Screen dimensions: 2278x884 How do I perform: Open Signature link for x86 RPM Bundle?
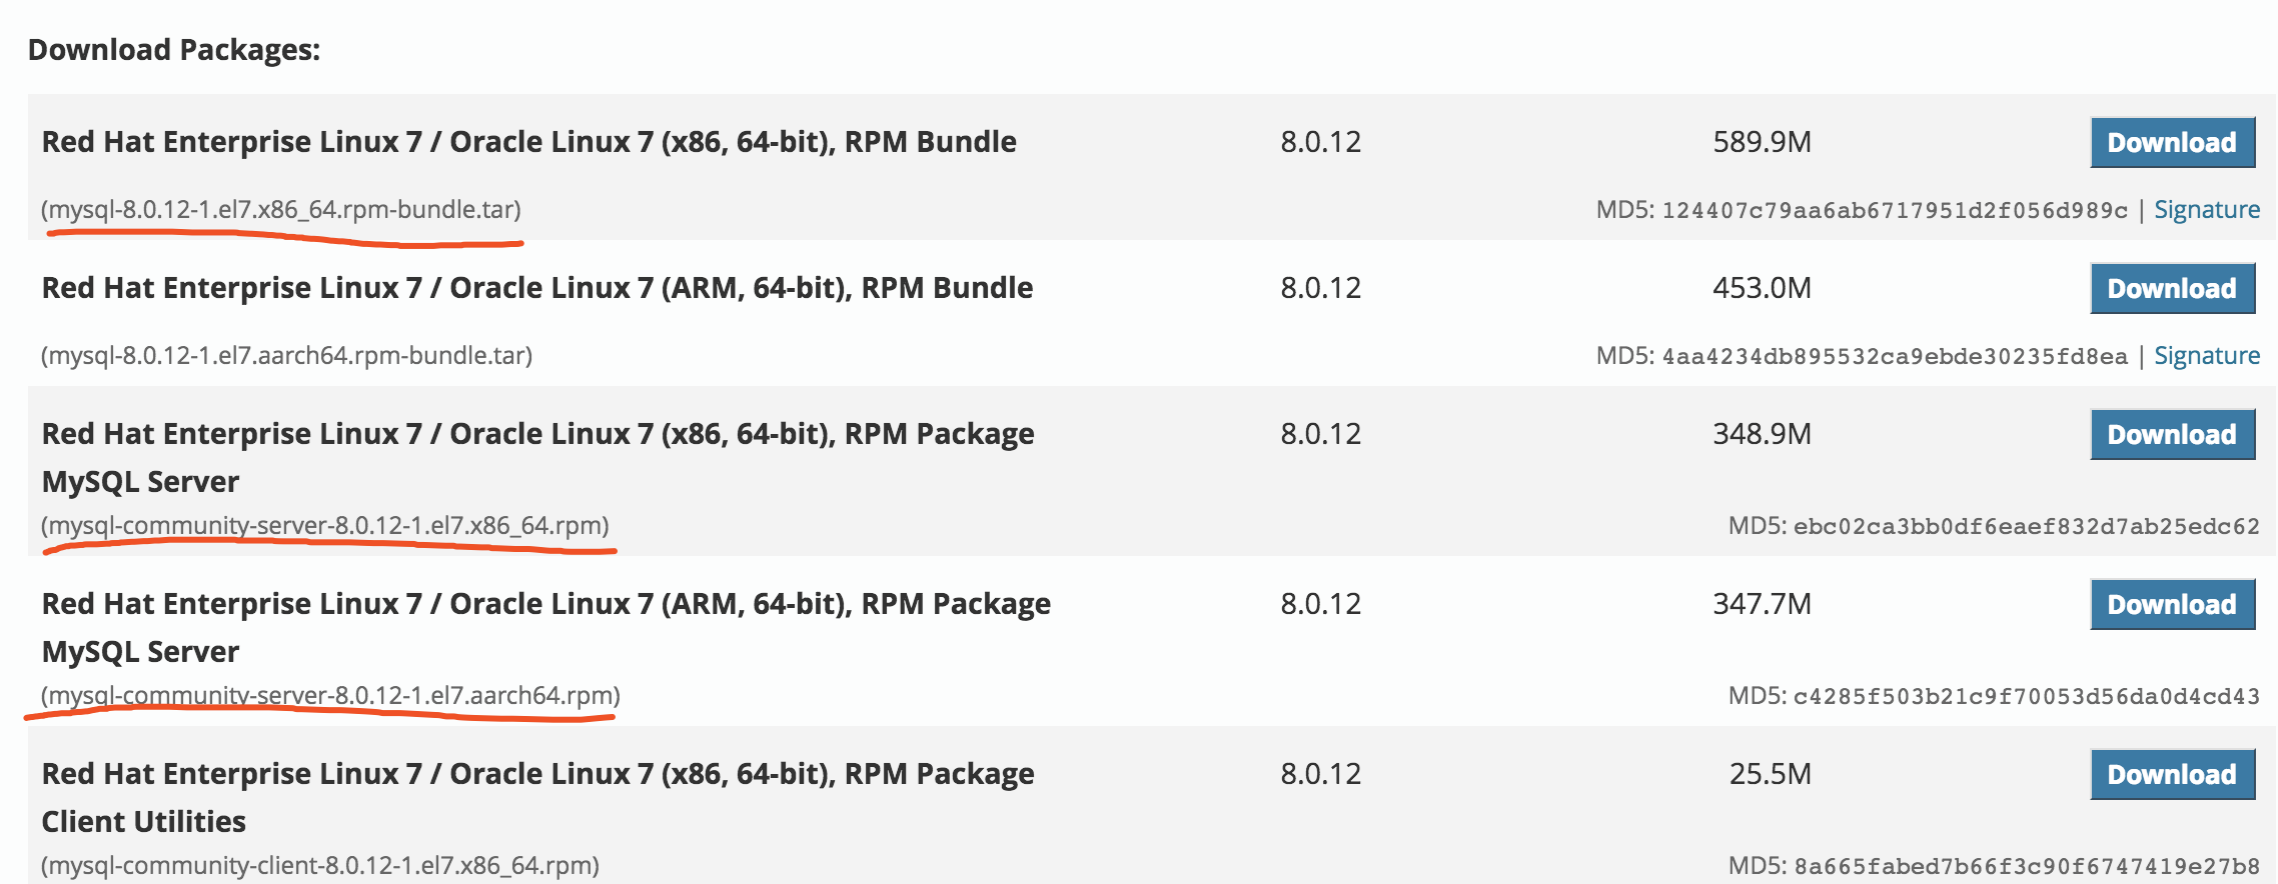click(2206, 210)
